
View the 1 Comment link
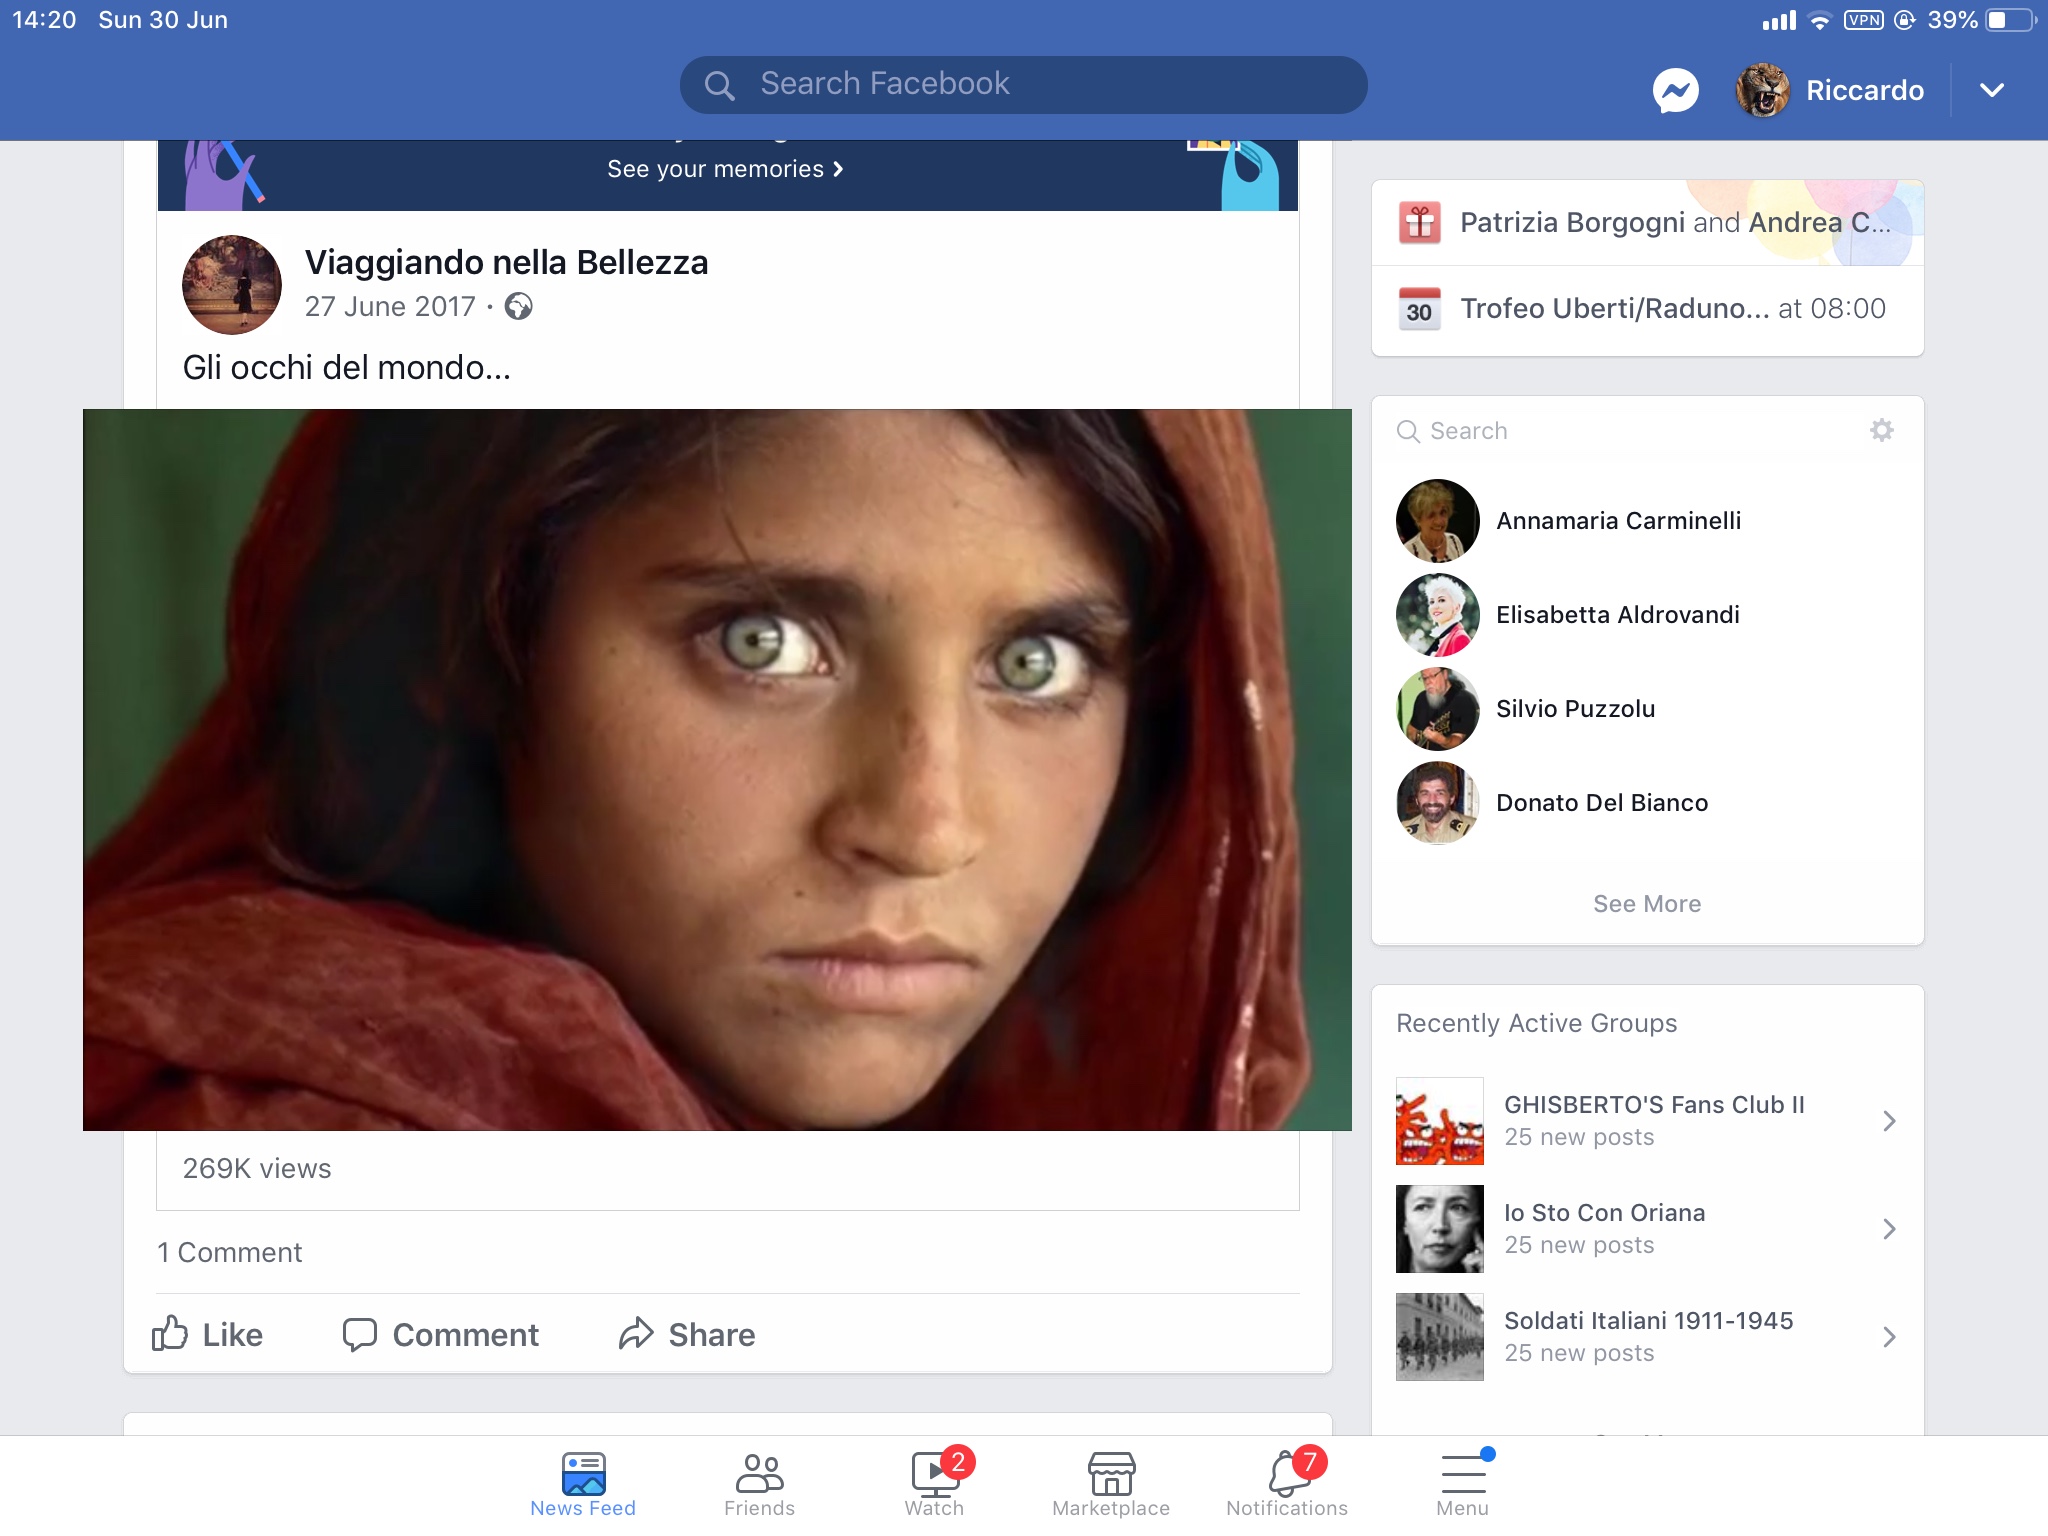tap(230, 1252)
